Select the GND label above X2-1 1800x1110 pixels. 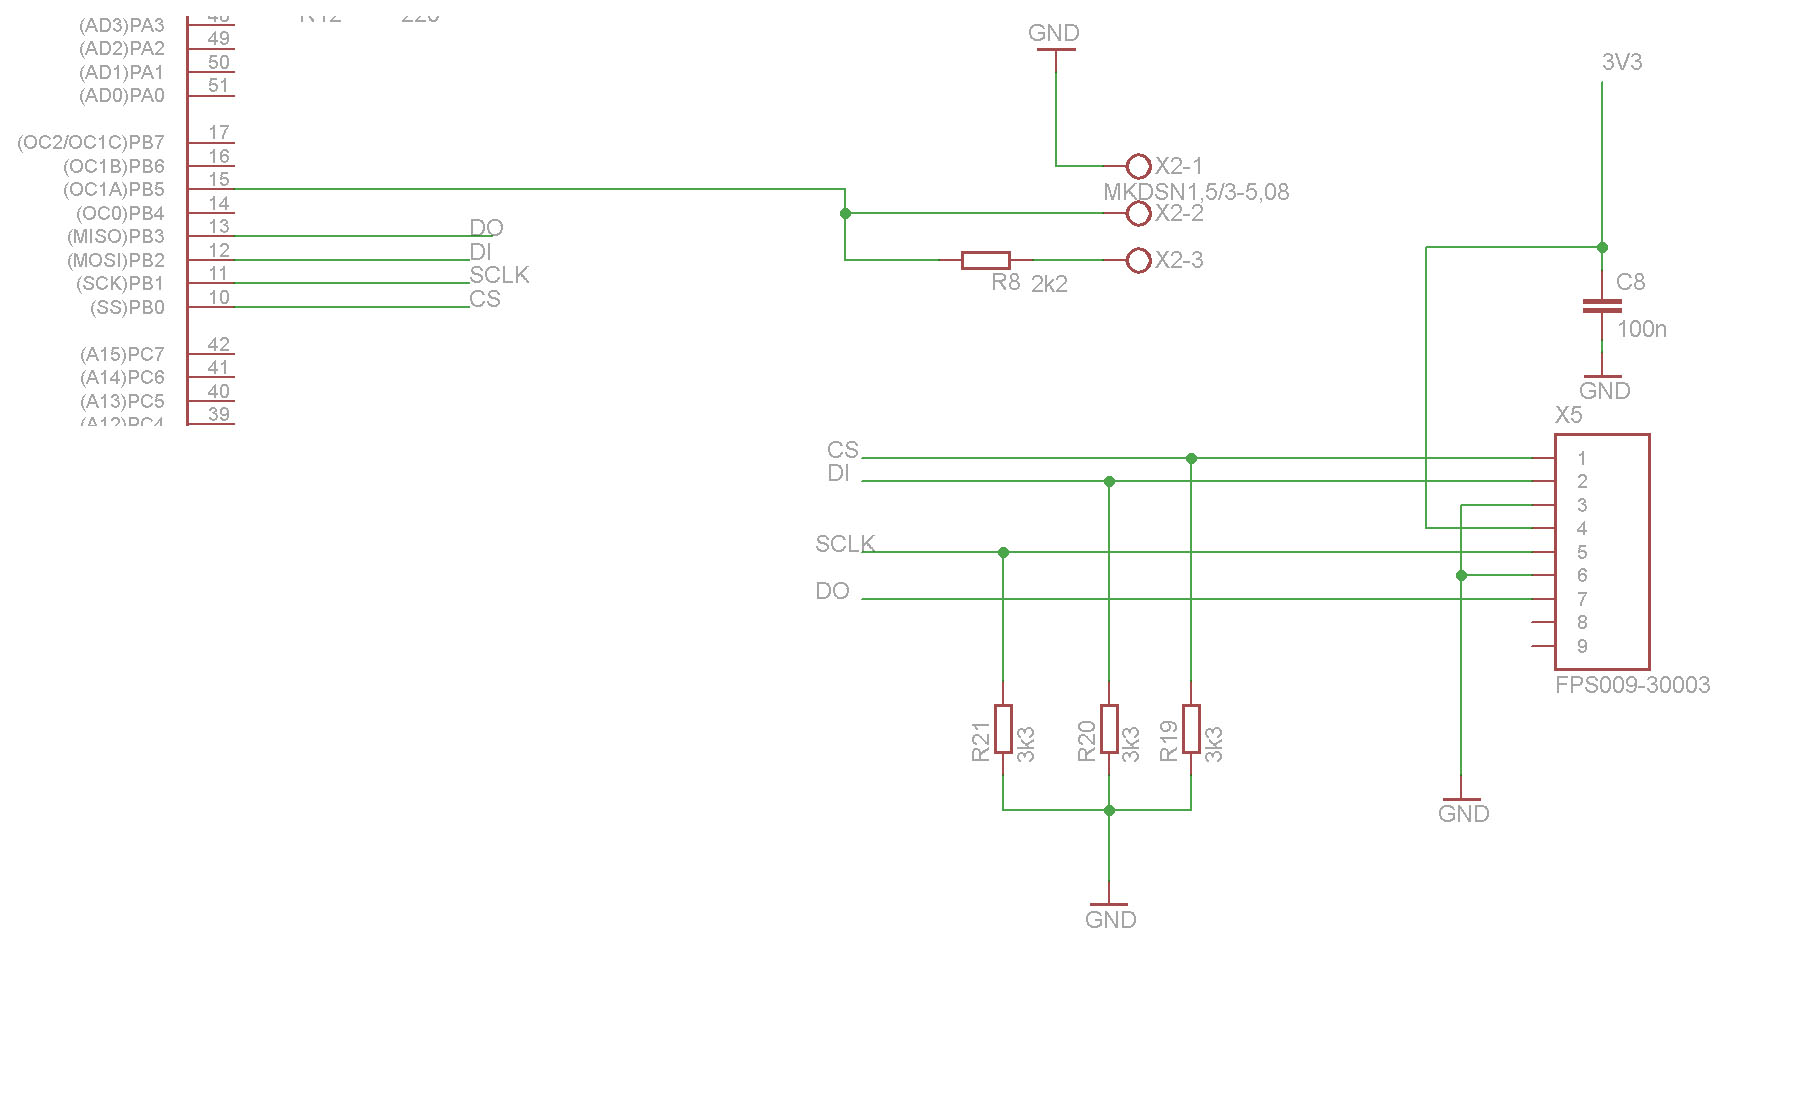pos(1054,33)
